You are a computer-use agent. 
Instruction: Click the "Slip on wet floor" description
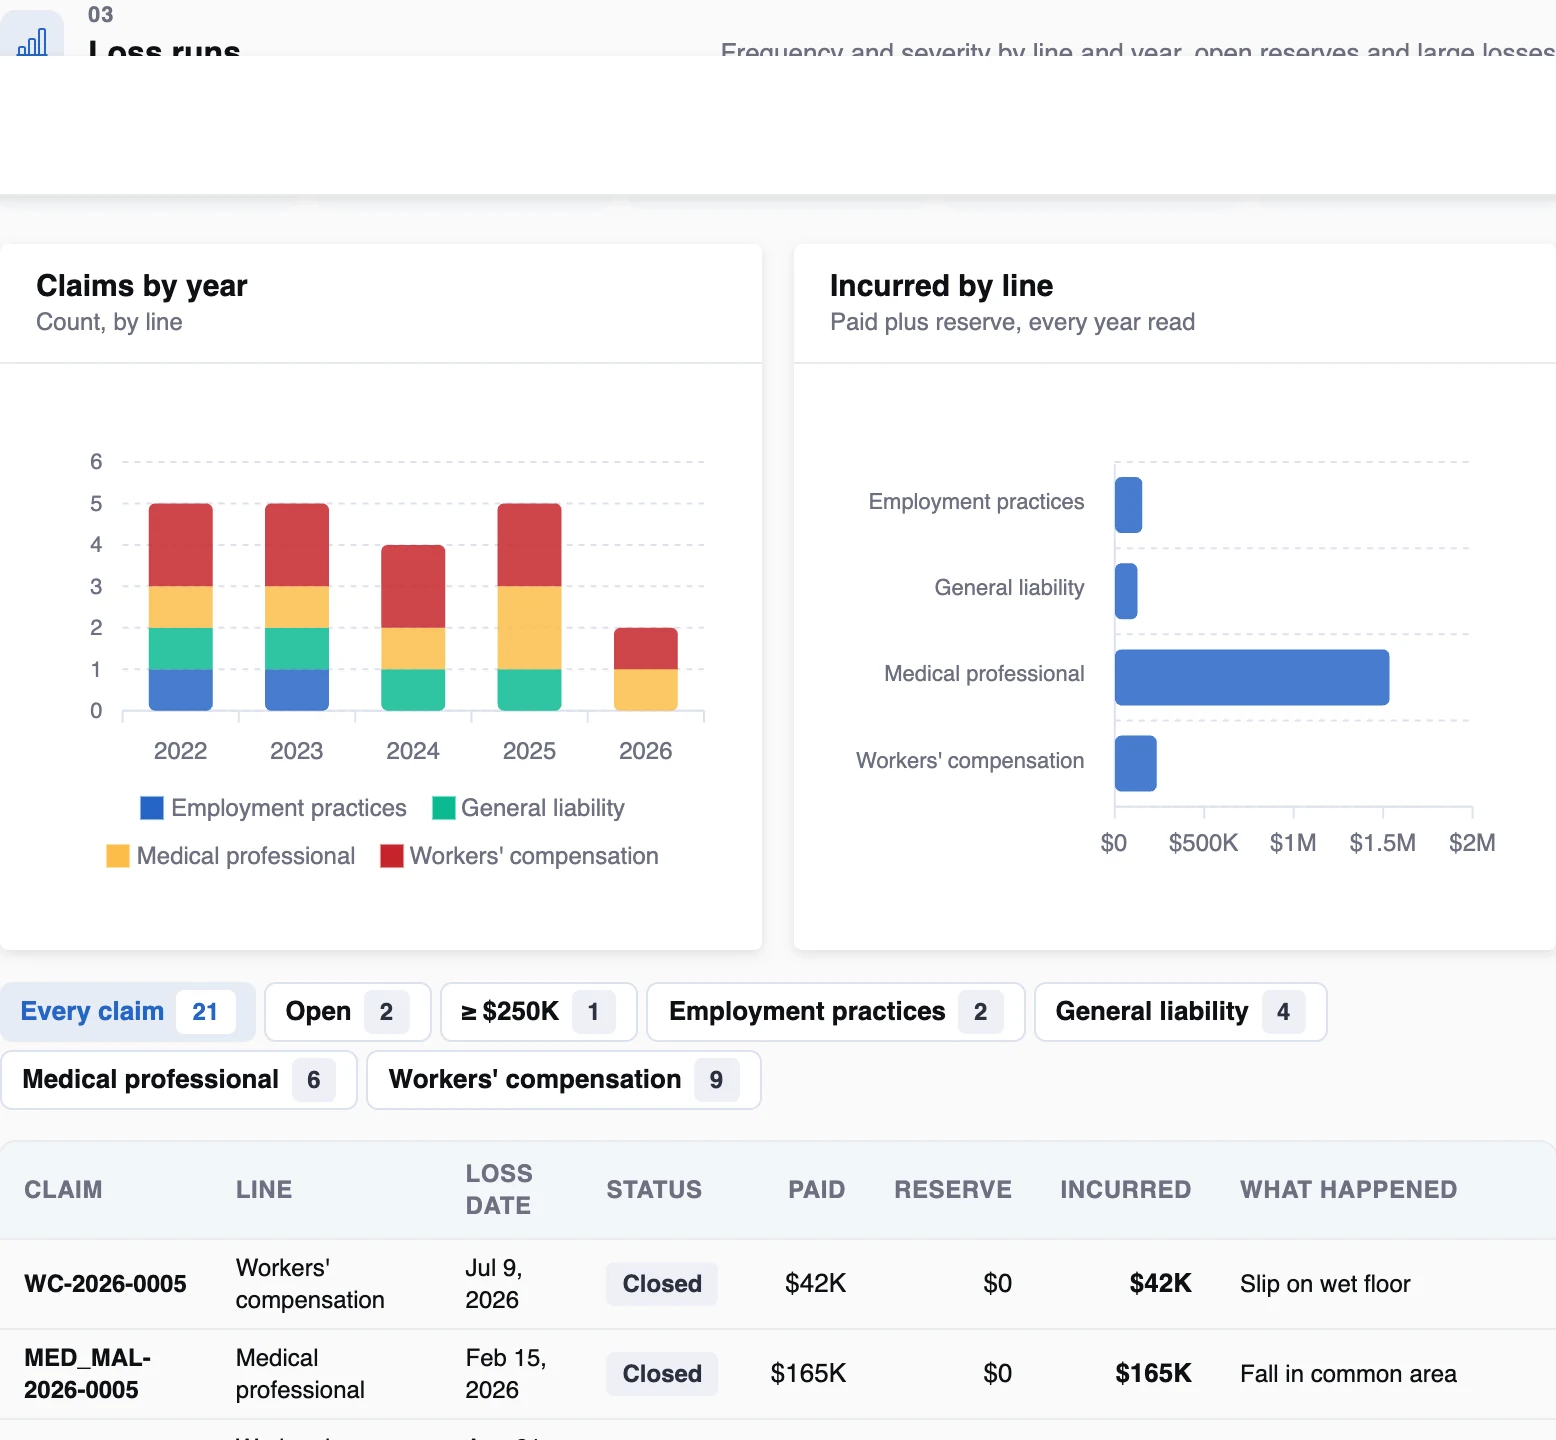pos(1325,1284)
